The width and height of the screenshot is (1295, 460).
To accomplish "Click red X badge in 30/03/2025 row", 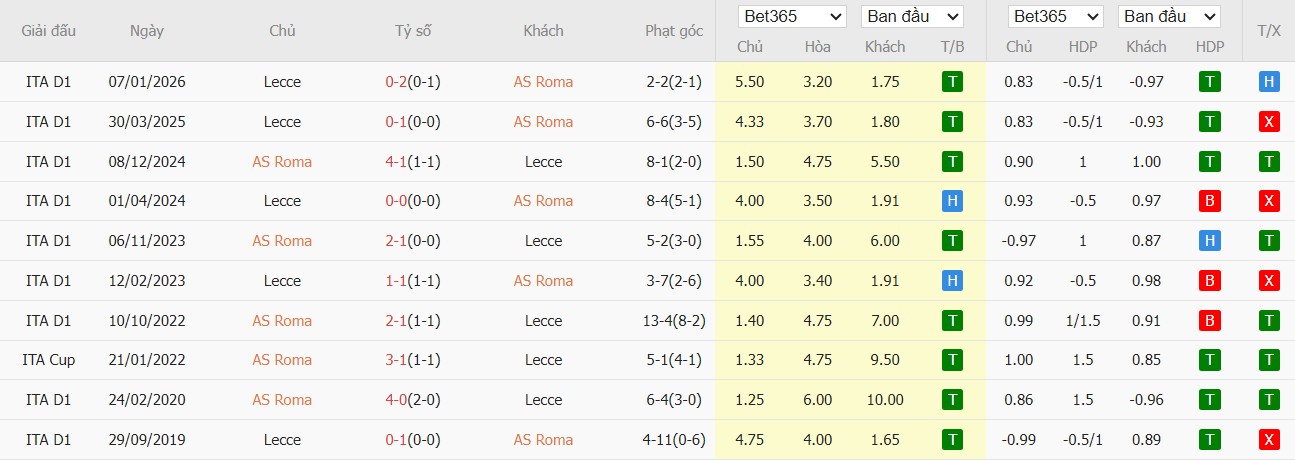I will pos(1269,122).
